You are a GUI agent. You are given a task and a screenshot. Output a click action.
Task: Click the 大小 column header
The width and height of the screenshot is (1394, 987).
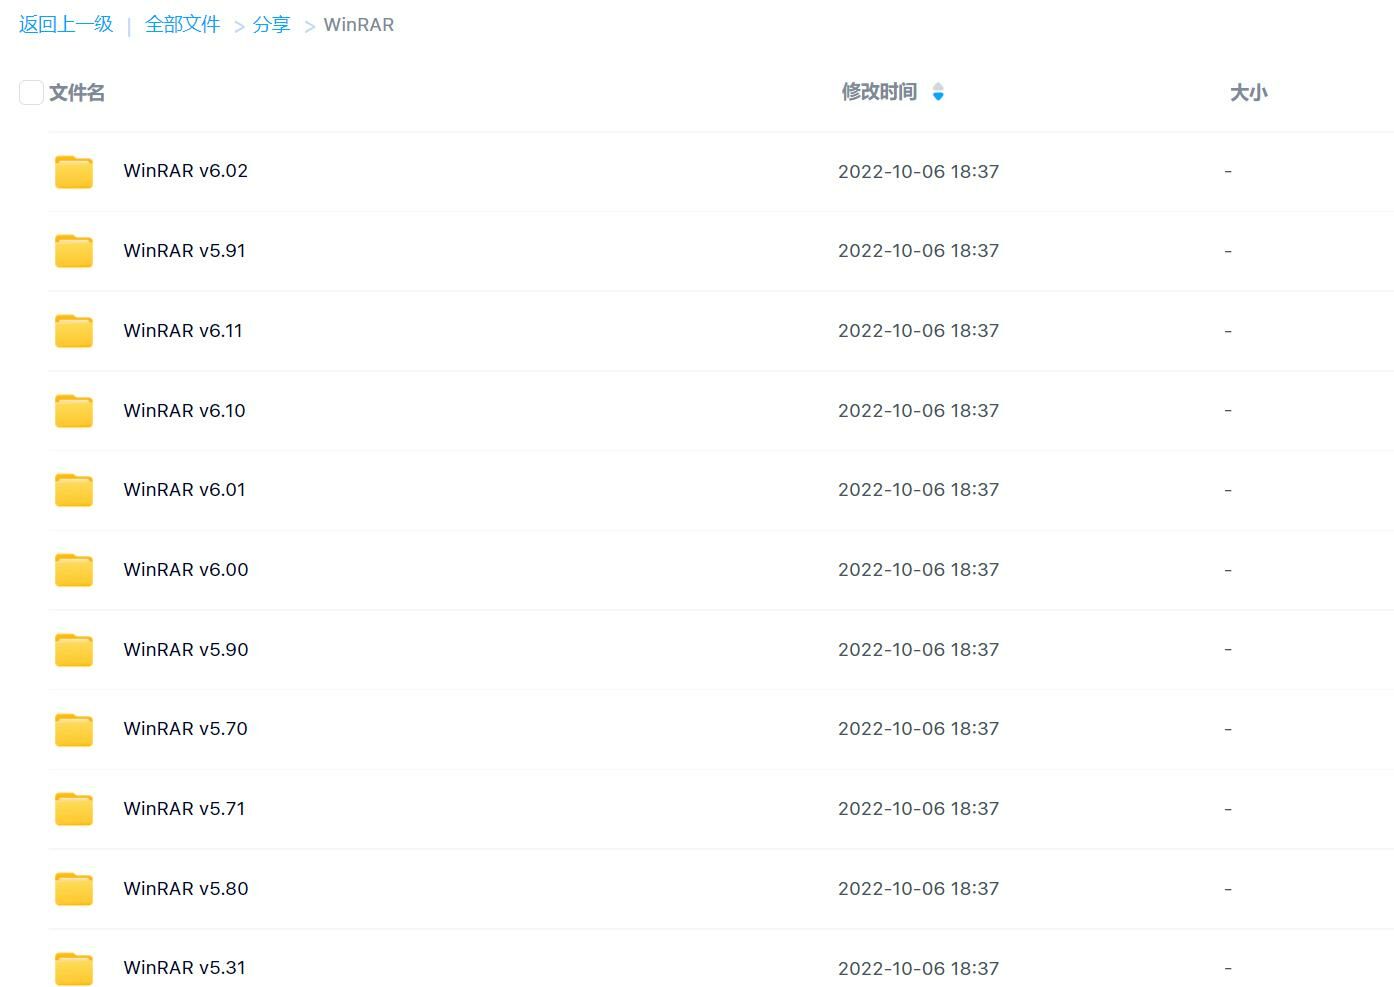1248,93
